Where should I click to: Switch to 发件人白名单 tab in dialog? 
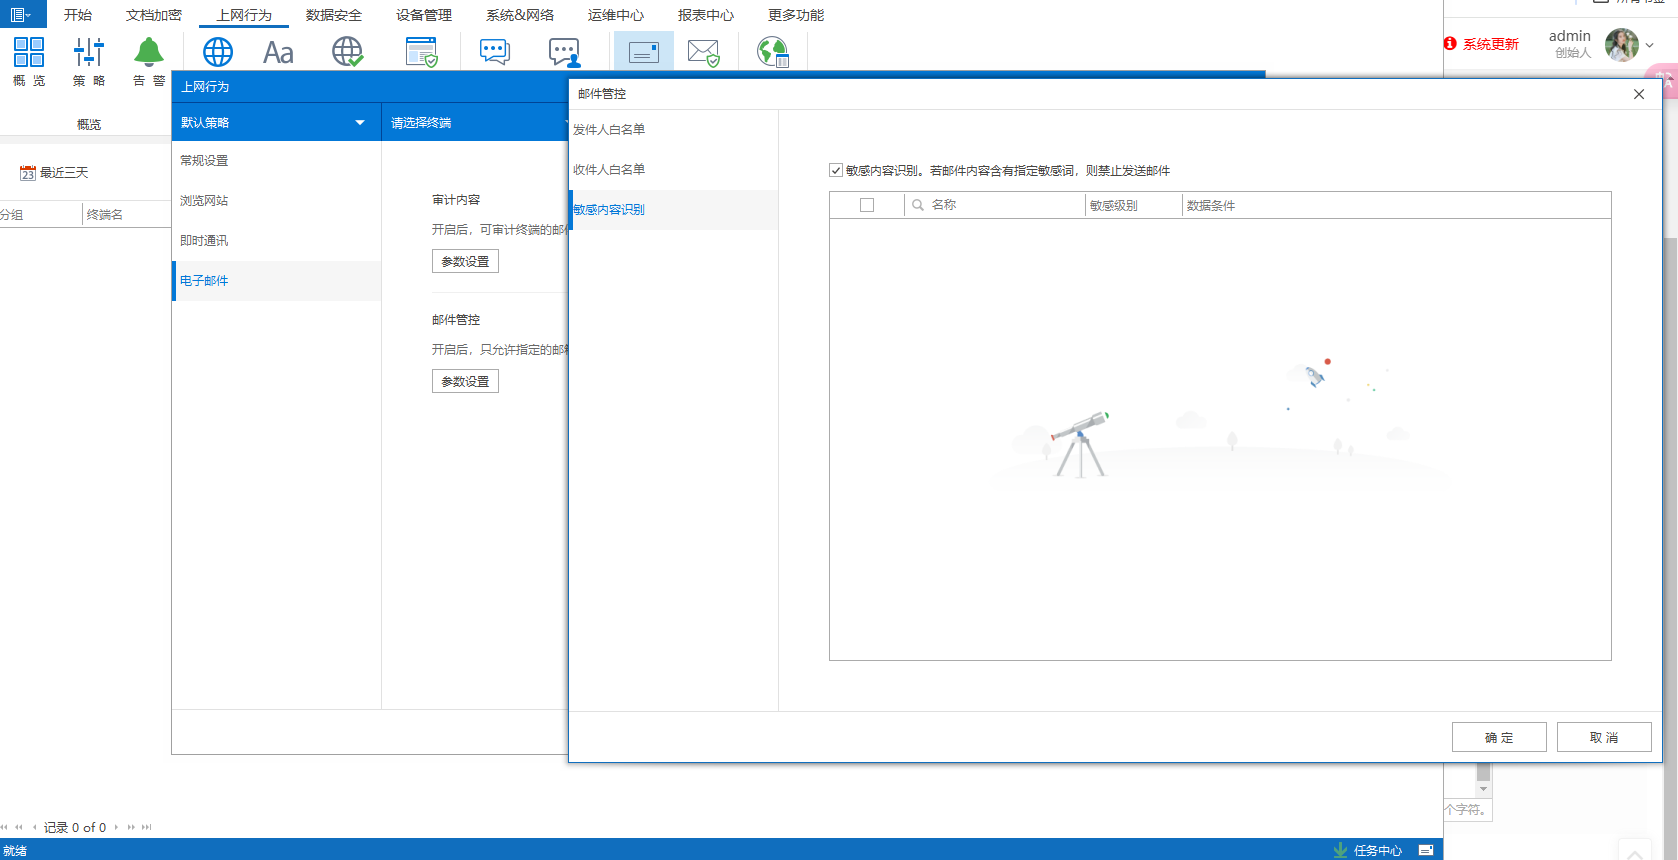pyautogui.click(x=674, y=130)
